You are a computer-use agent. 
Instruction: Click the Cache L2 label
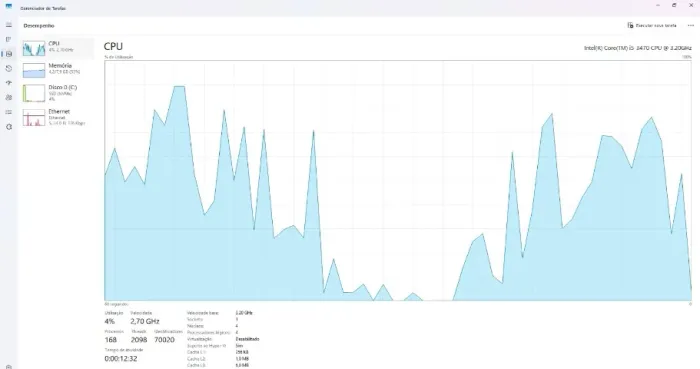[x=196, y=359]
